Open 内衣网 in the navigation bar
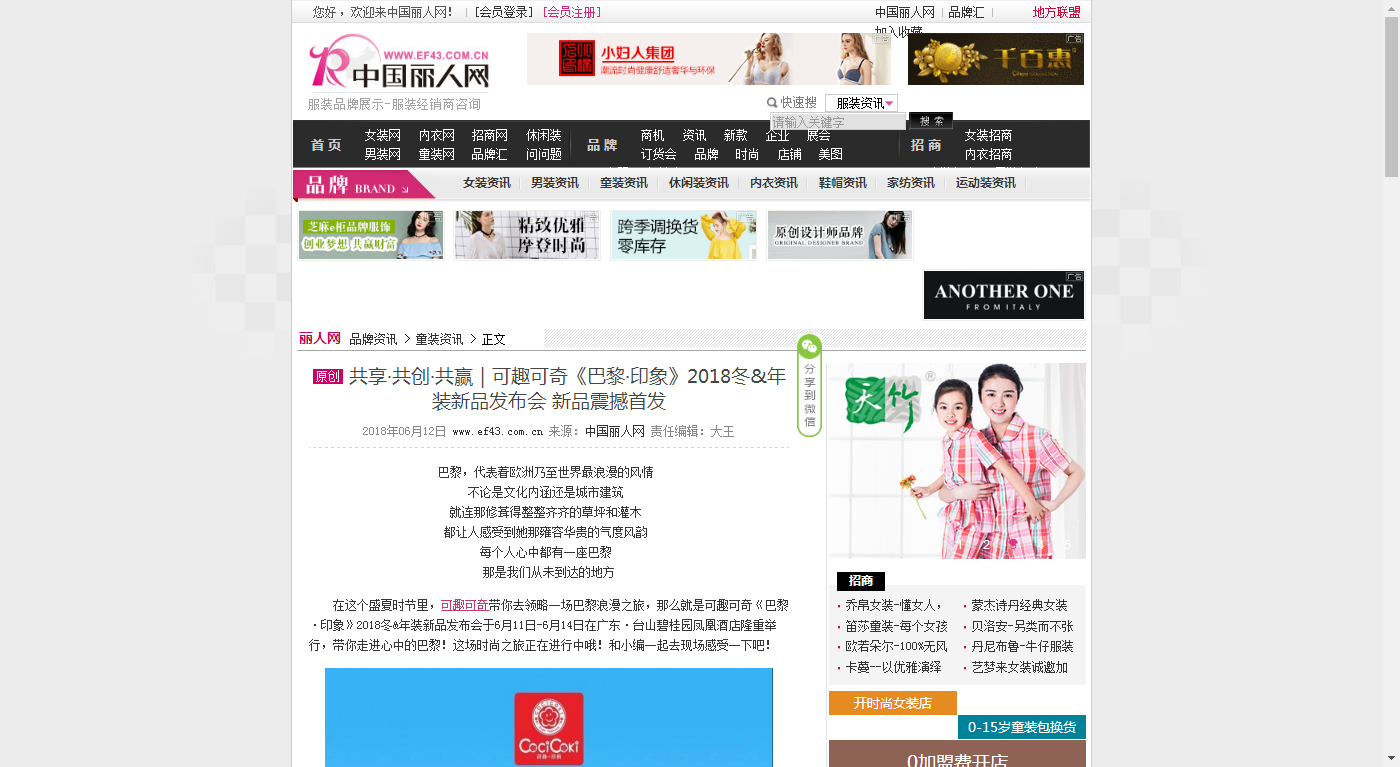 [437, 135]
